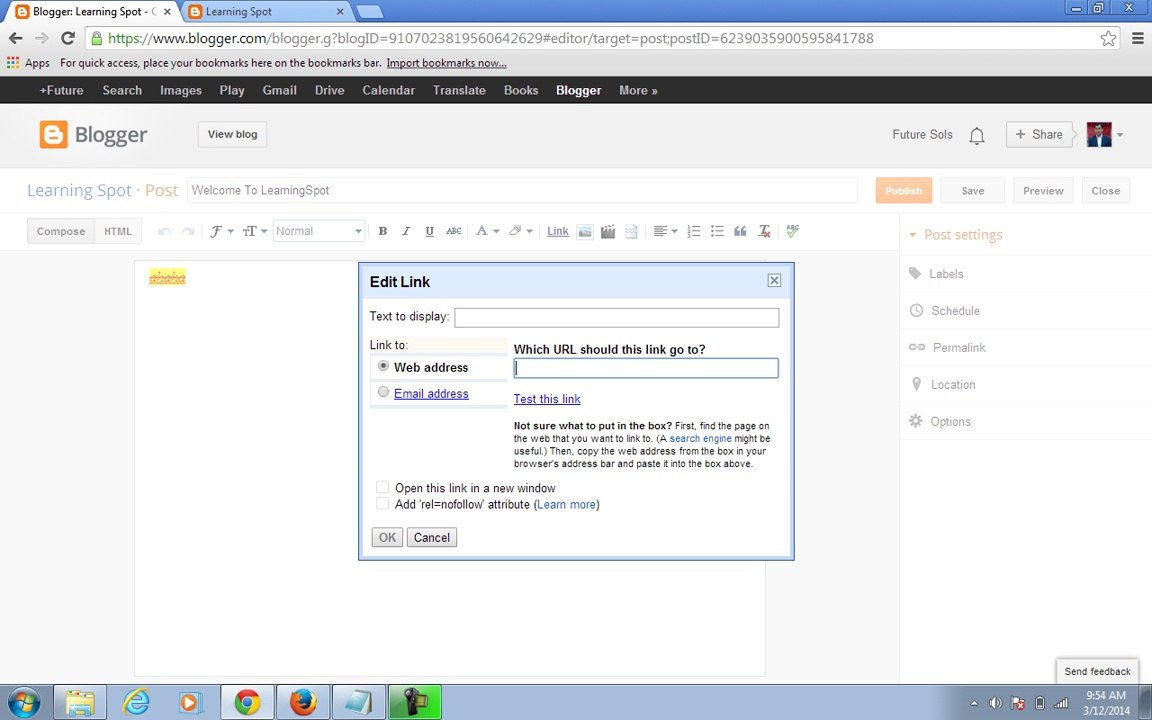This screenshot has width=1152, height=720.
Task: Open the text alignment dropdown
Action: pos(665,231)
